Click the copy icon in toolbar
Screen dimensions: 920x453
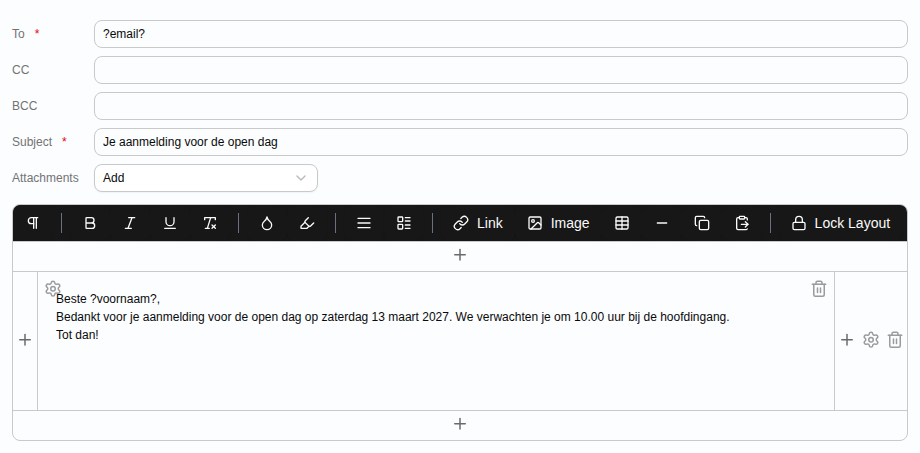pos(702,223)
